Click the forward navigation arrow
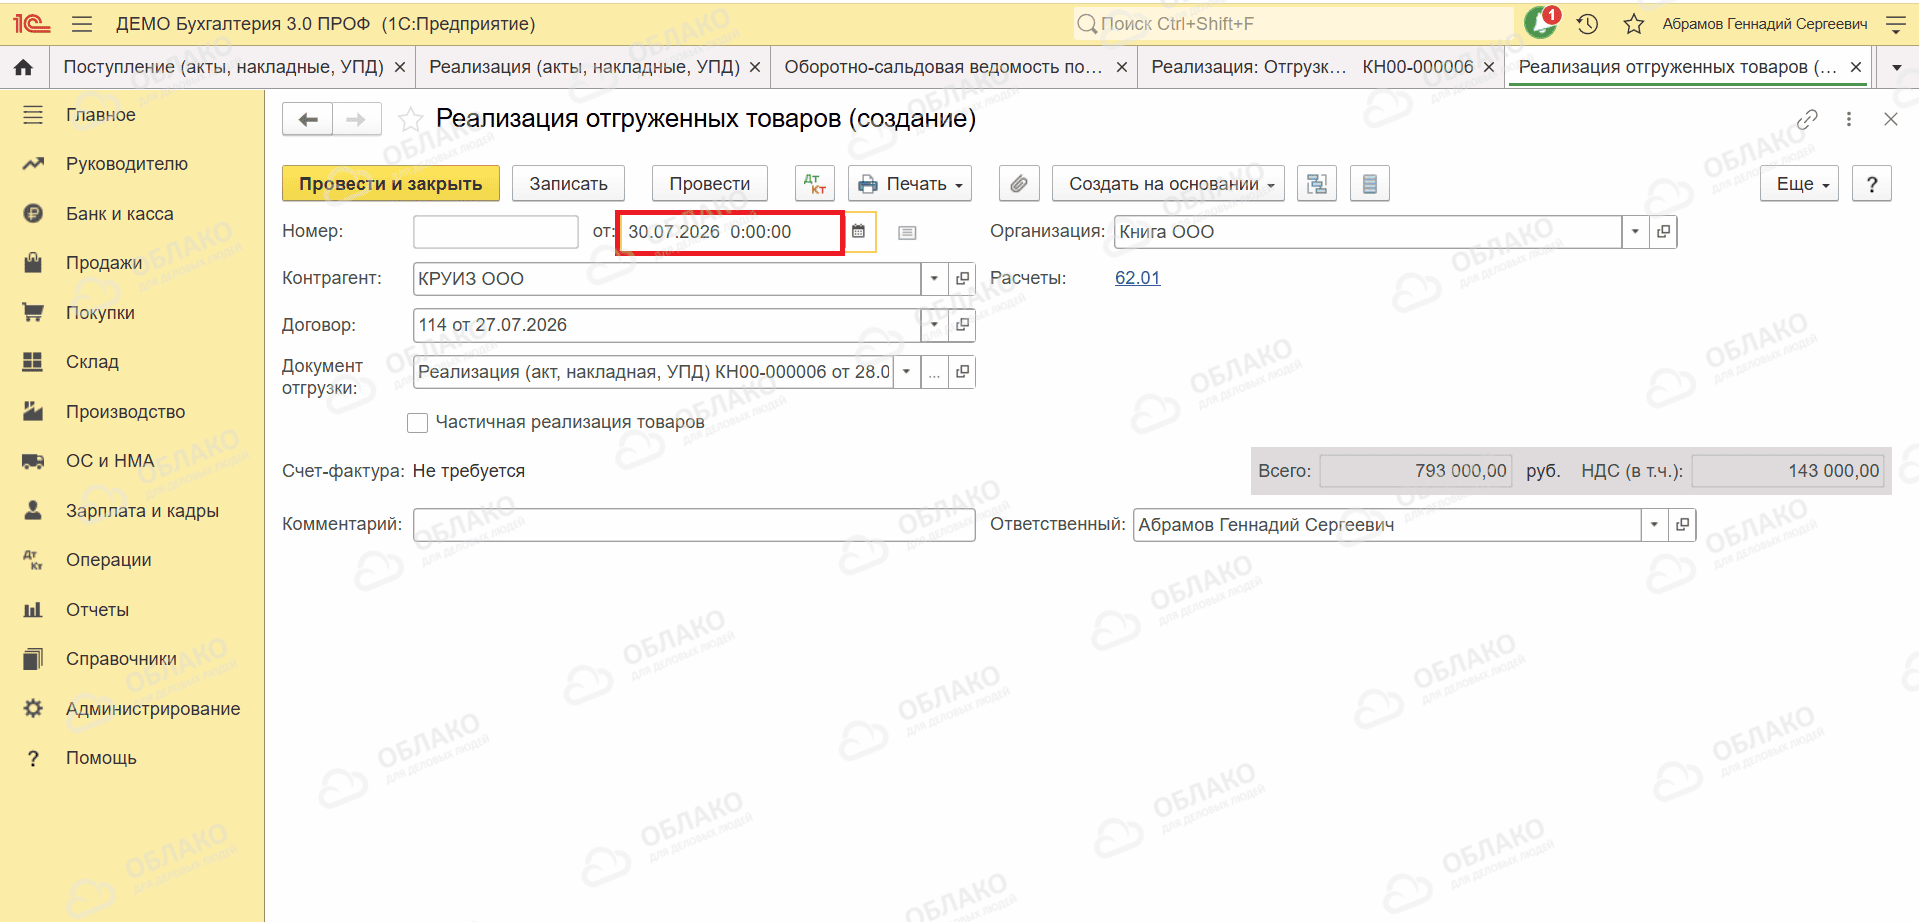 (x=356, y=120)
